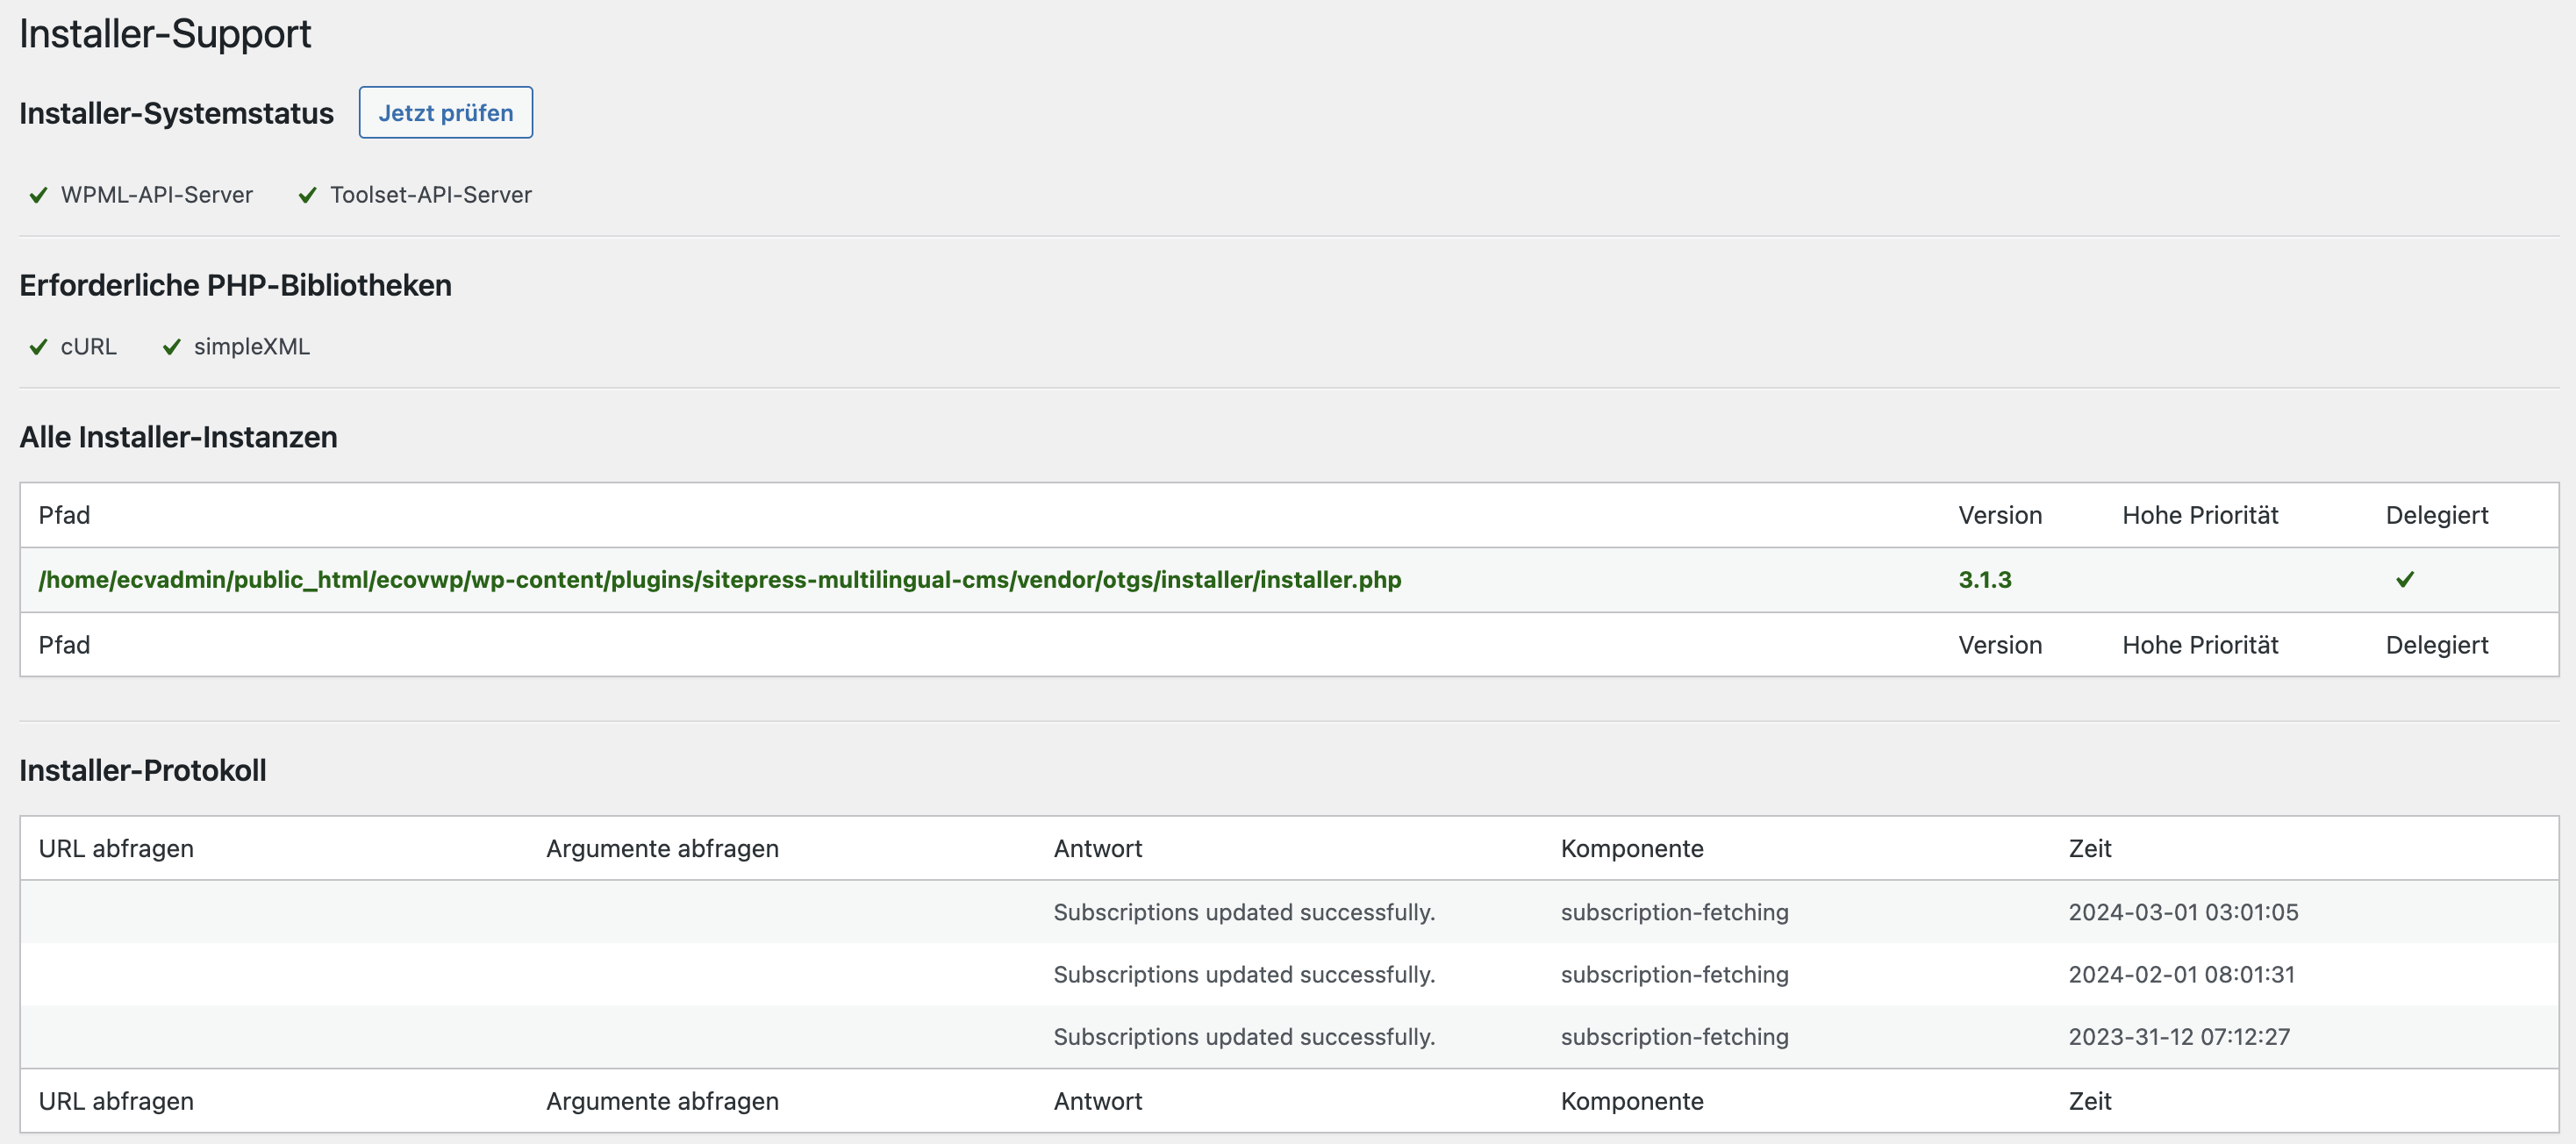Click the footer Zeit label
2576x1144 pixels.
[x=2090, y=1101]
